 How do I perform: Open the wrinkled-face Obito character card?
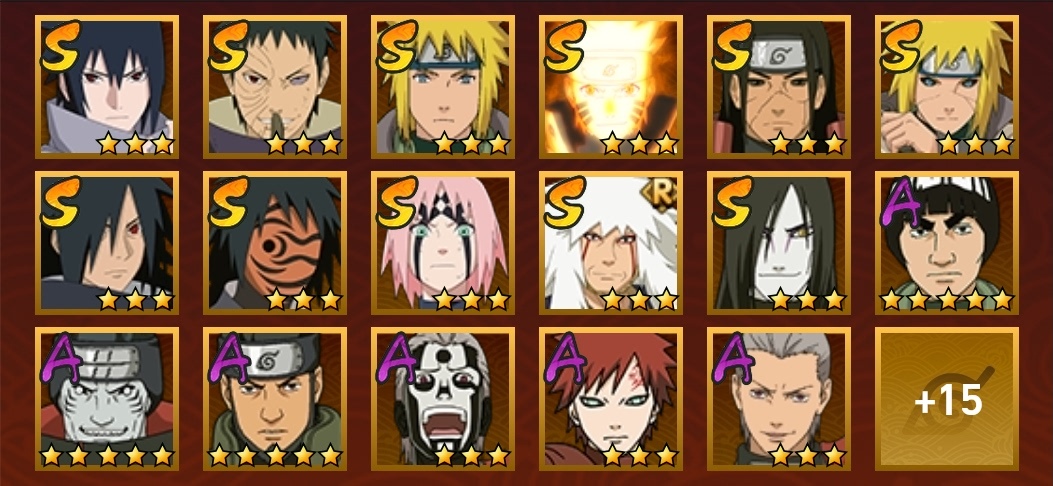point(275,87)
